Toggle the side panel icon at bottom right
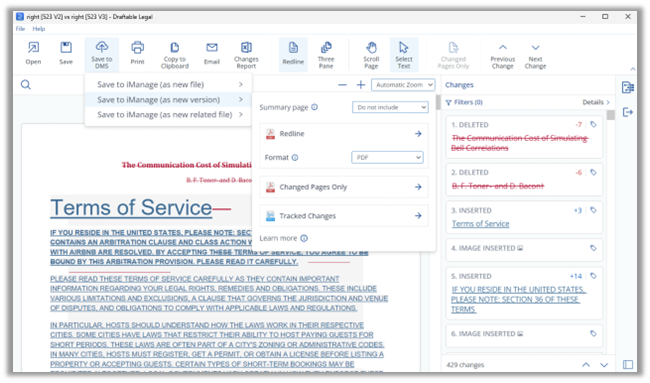The width and height of the screenshot is (650, 383). click(x=628, y=364)
